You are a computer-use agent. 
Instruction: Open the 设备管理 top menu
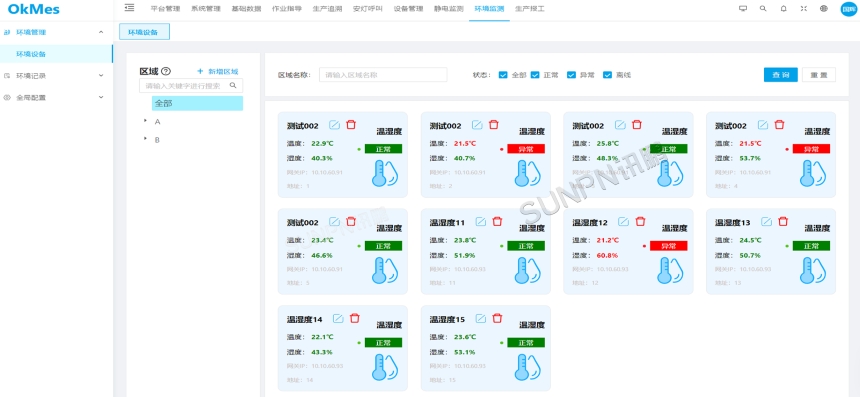tap(409, 9)
